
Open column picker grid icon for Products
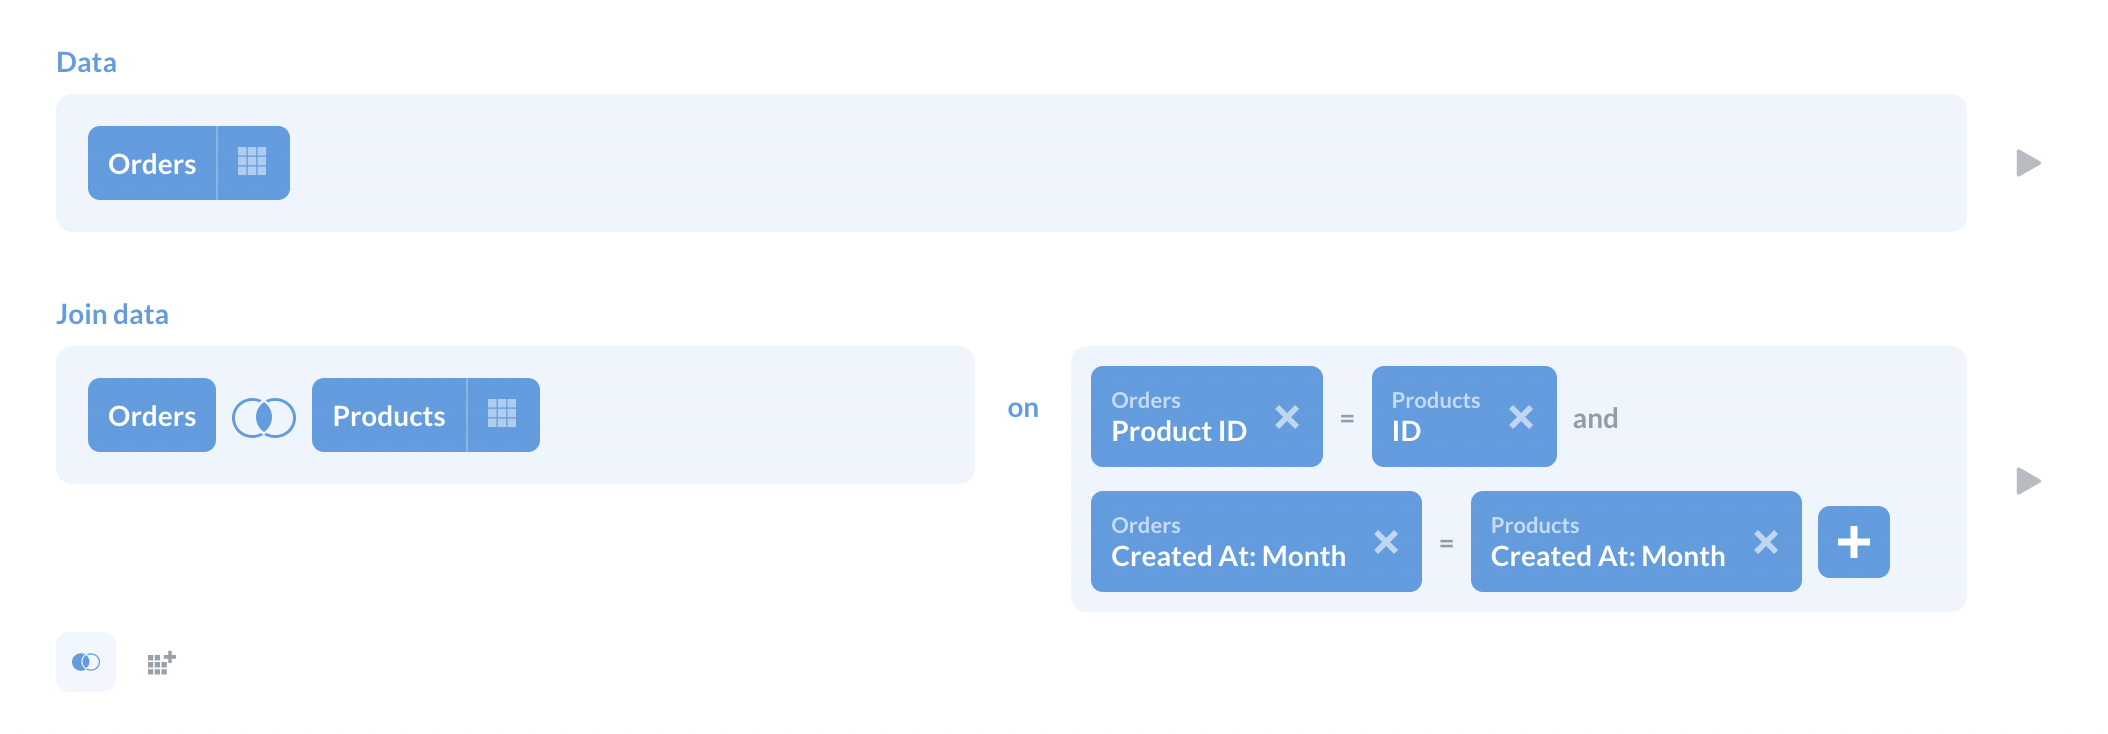coord(502,414)
